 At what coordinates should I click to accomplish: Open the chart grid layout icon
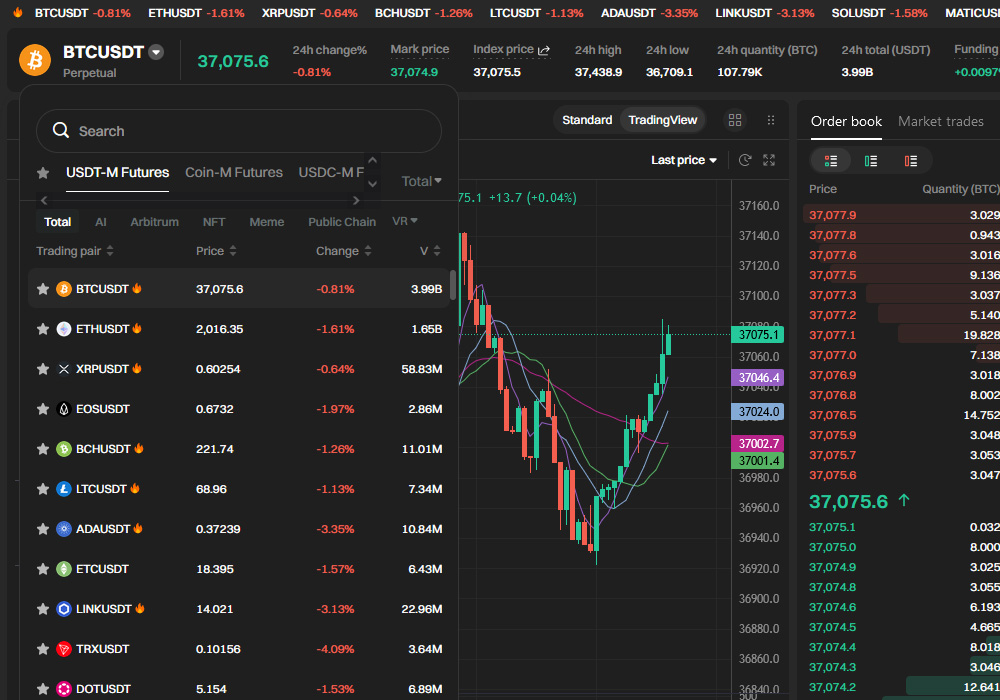tap(735, 120)
